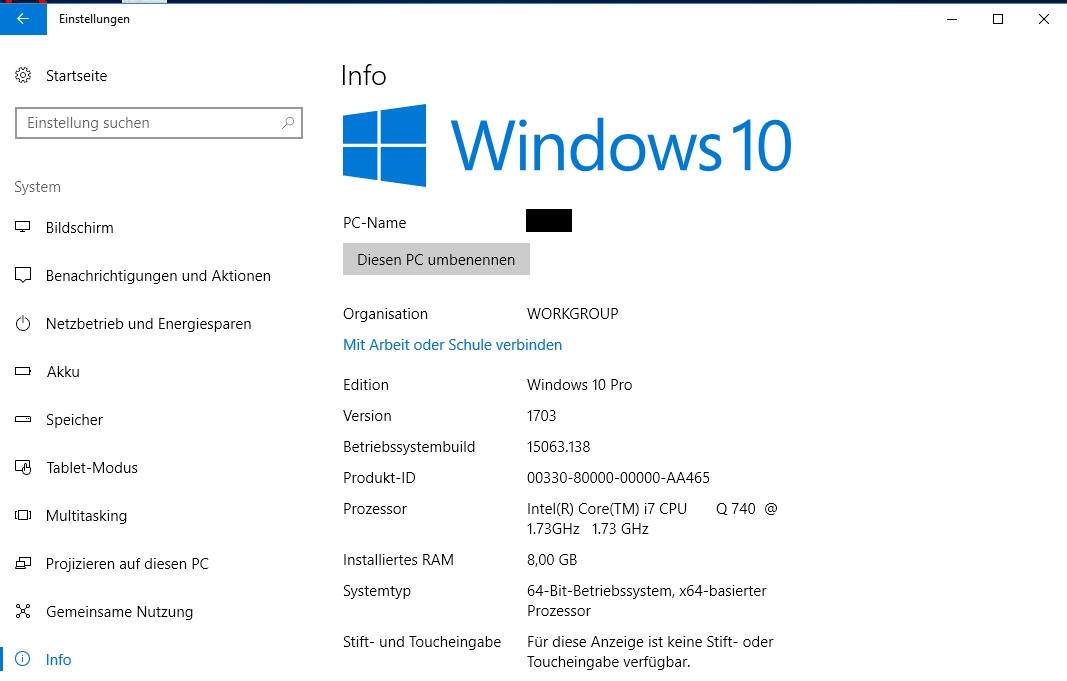1067x681 pixels.
Task: Minimize the Einstellungen window
Action: 952,19
